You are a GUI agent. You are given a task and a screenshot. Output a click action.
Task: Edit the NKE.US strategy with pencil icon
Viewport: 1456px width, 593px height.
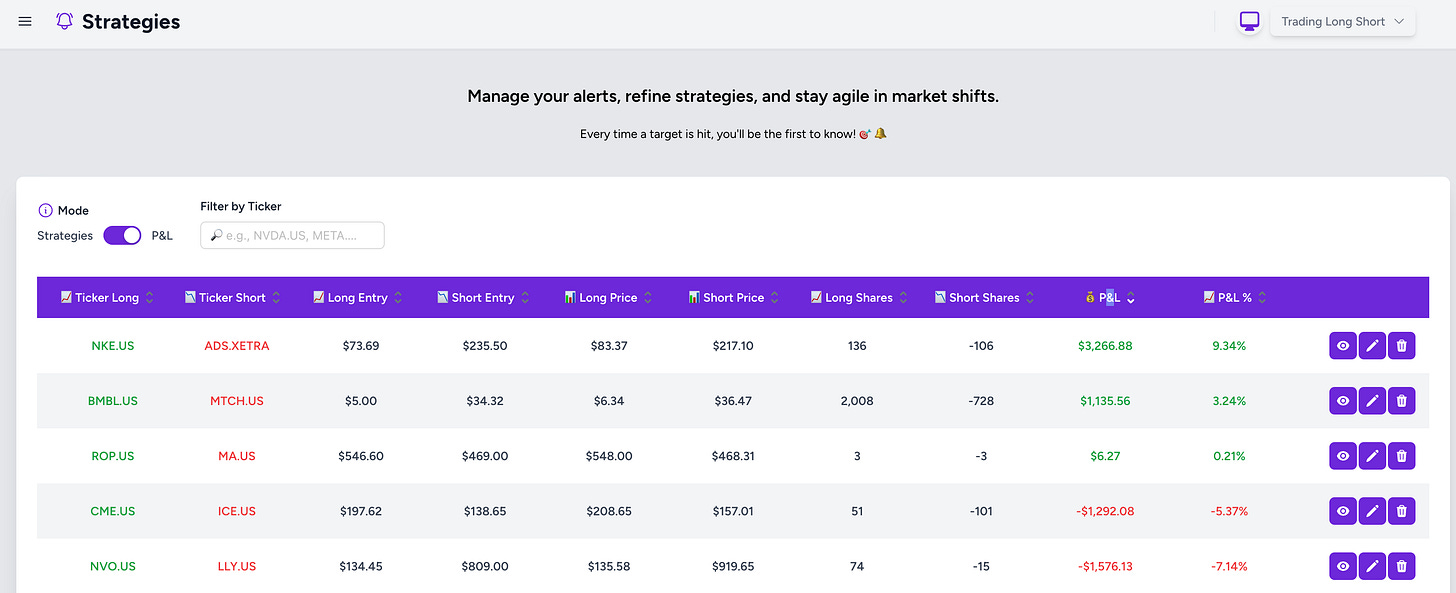coord(1372,346)
